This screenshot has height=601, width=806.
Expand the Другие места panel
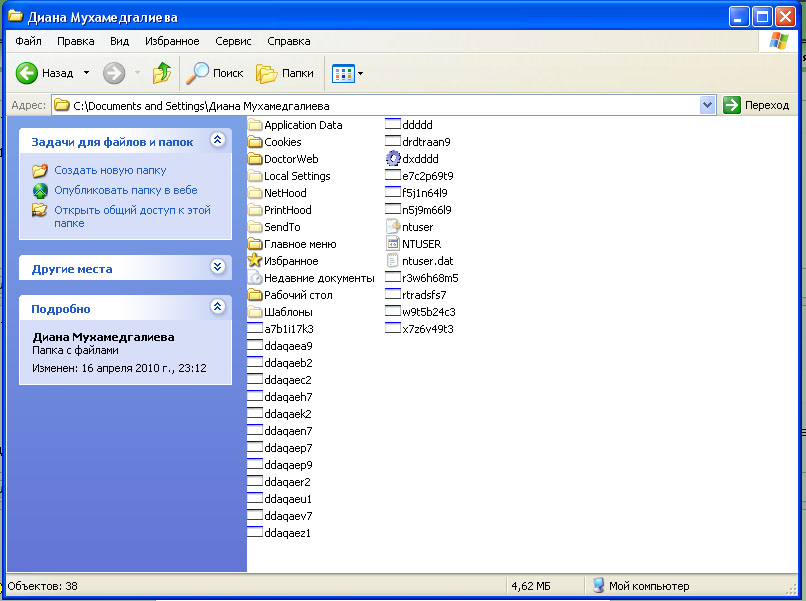pos(217,266)
